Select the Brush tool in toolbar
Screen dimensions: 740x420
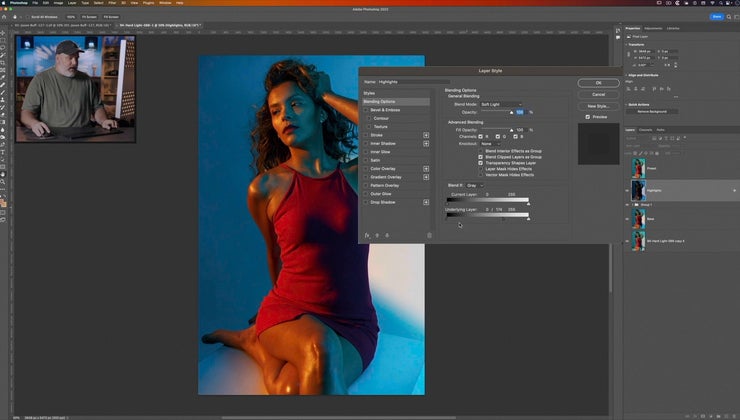pyautogui.click(x=3, y=92)
